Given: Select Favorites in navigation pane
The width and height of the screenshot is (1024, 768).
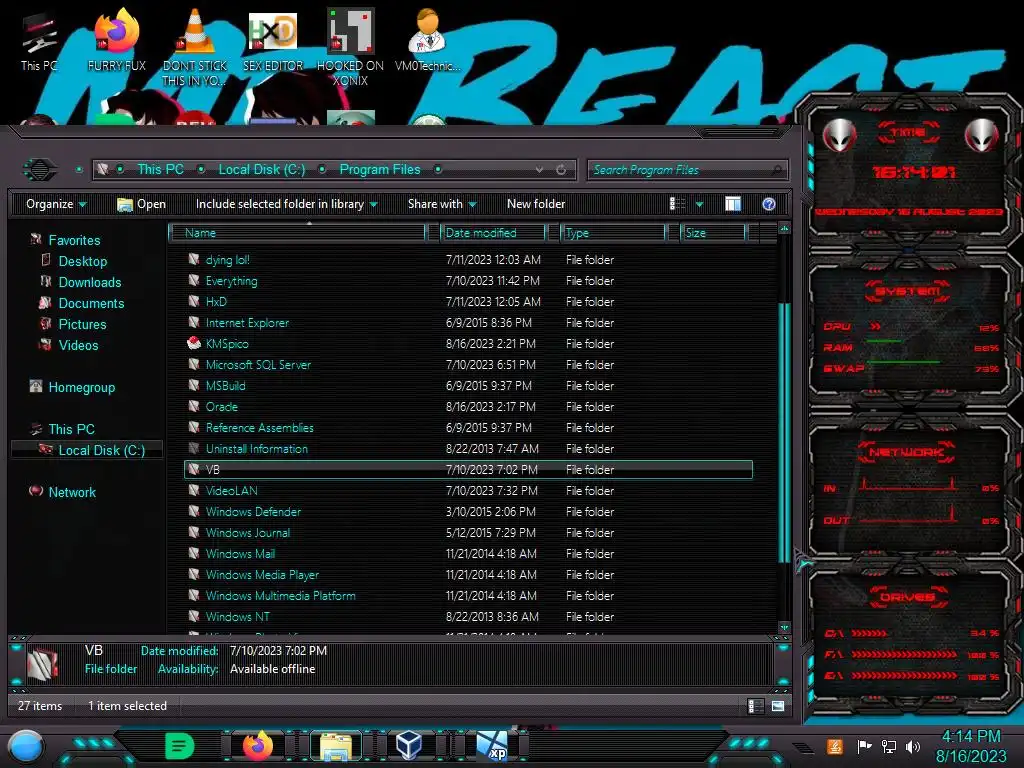Looking at the screenshot, I should [74, 240].
